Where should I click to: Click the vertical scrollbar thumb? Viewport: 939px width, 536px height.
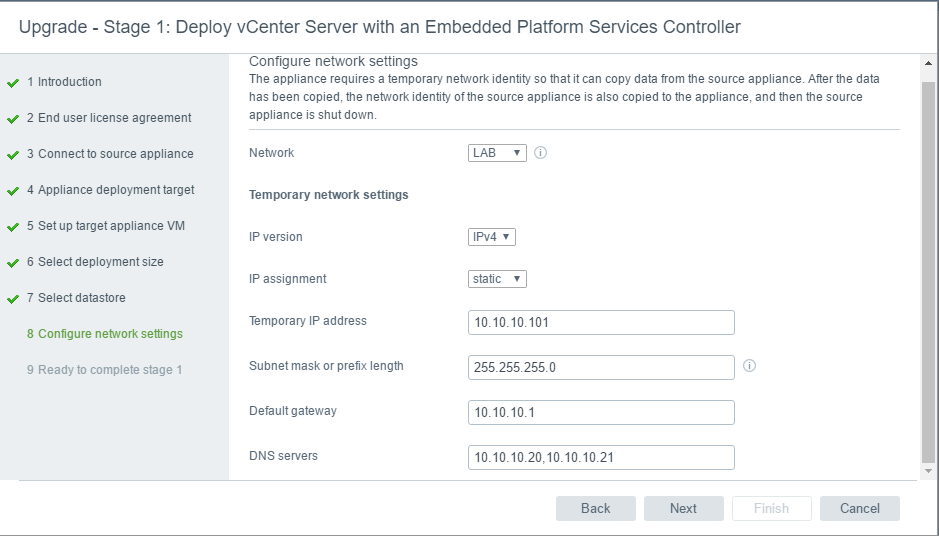click(x=928, y=267)
